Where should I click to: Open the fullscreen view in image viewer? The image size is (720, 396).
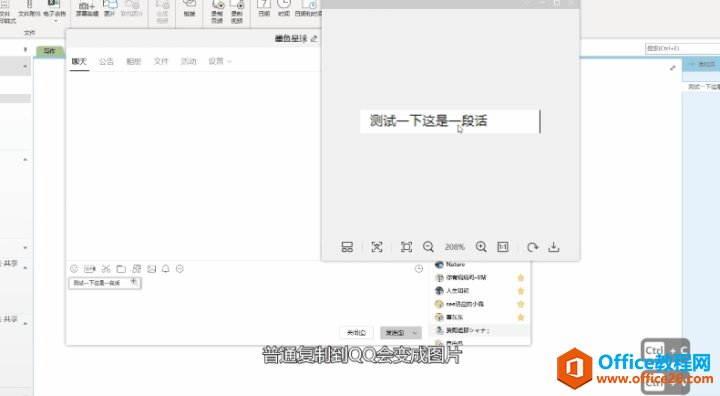406,247
